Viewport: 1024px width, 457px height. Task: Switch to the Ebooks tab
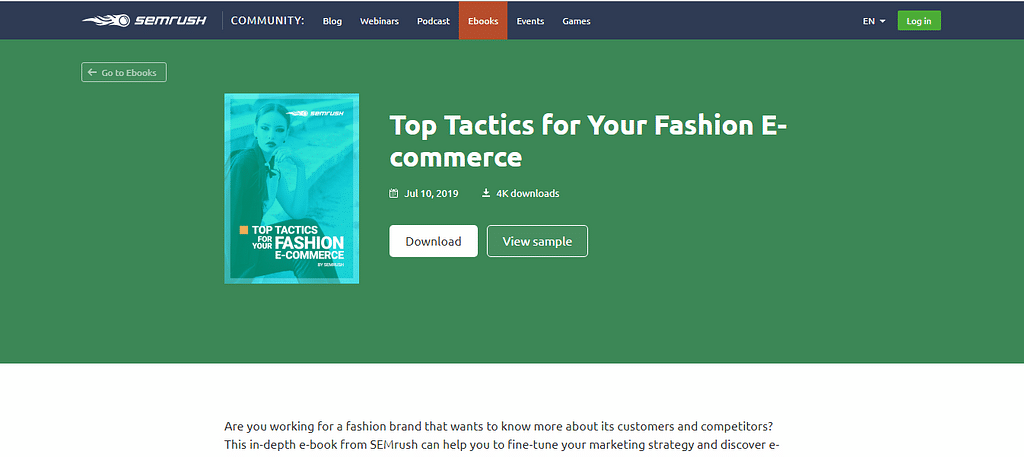tap(483, 21)
